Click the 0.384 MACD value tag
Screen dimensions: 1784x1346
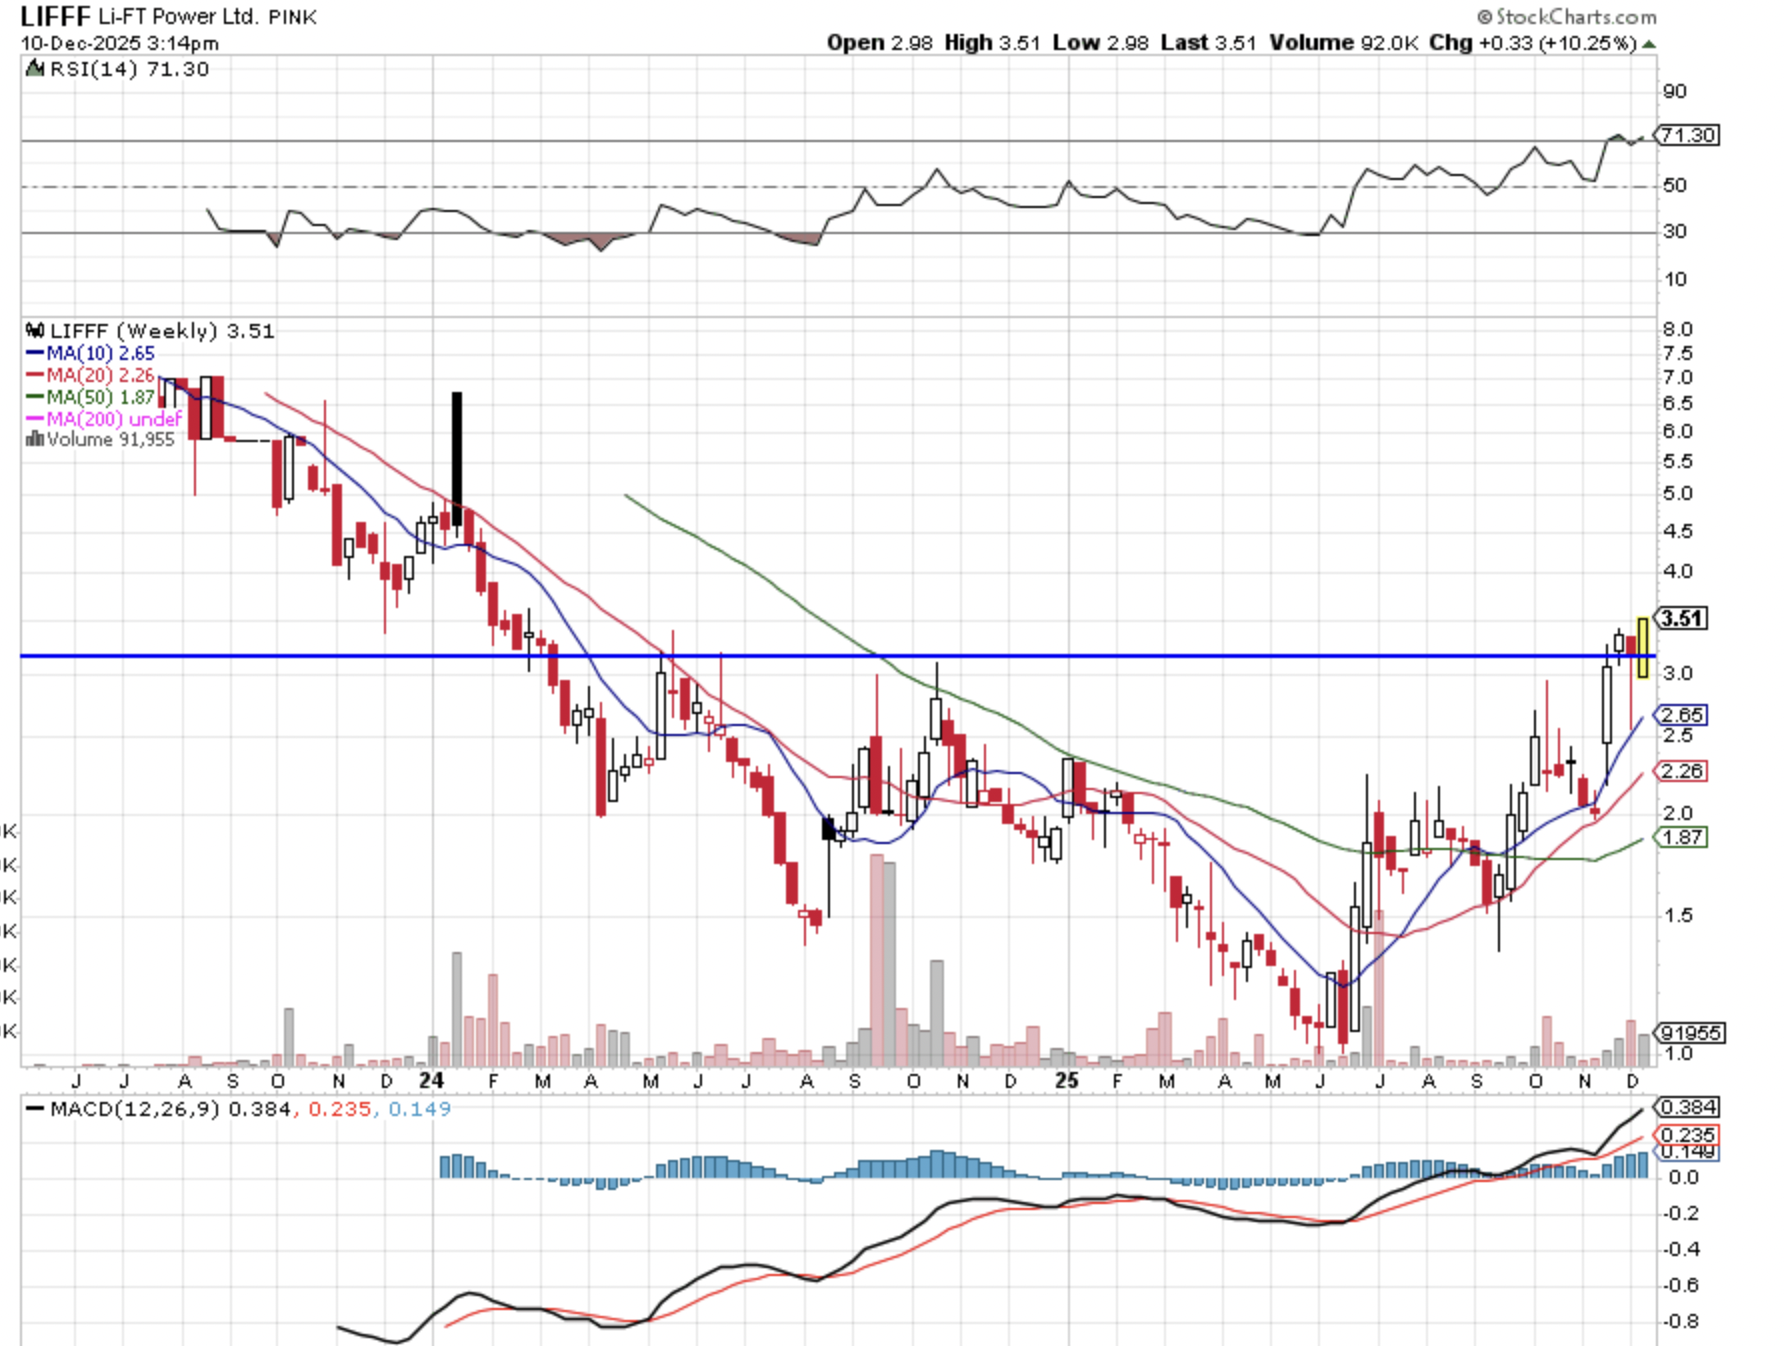[x=1687, y=1107]
